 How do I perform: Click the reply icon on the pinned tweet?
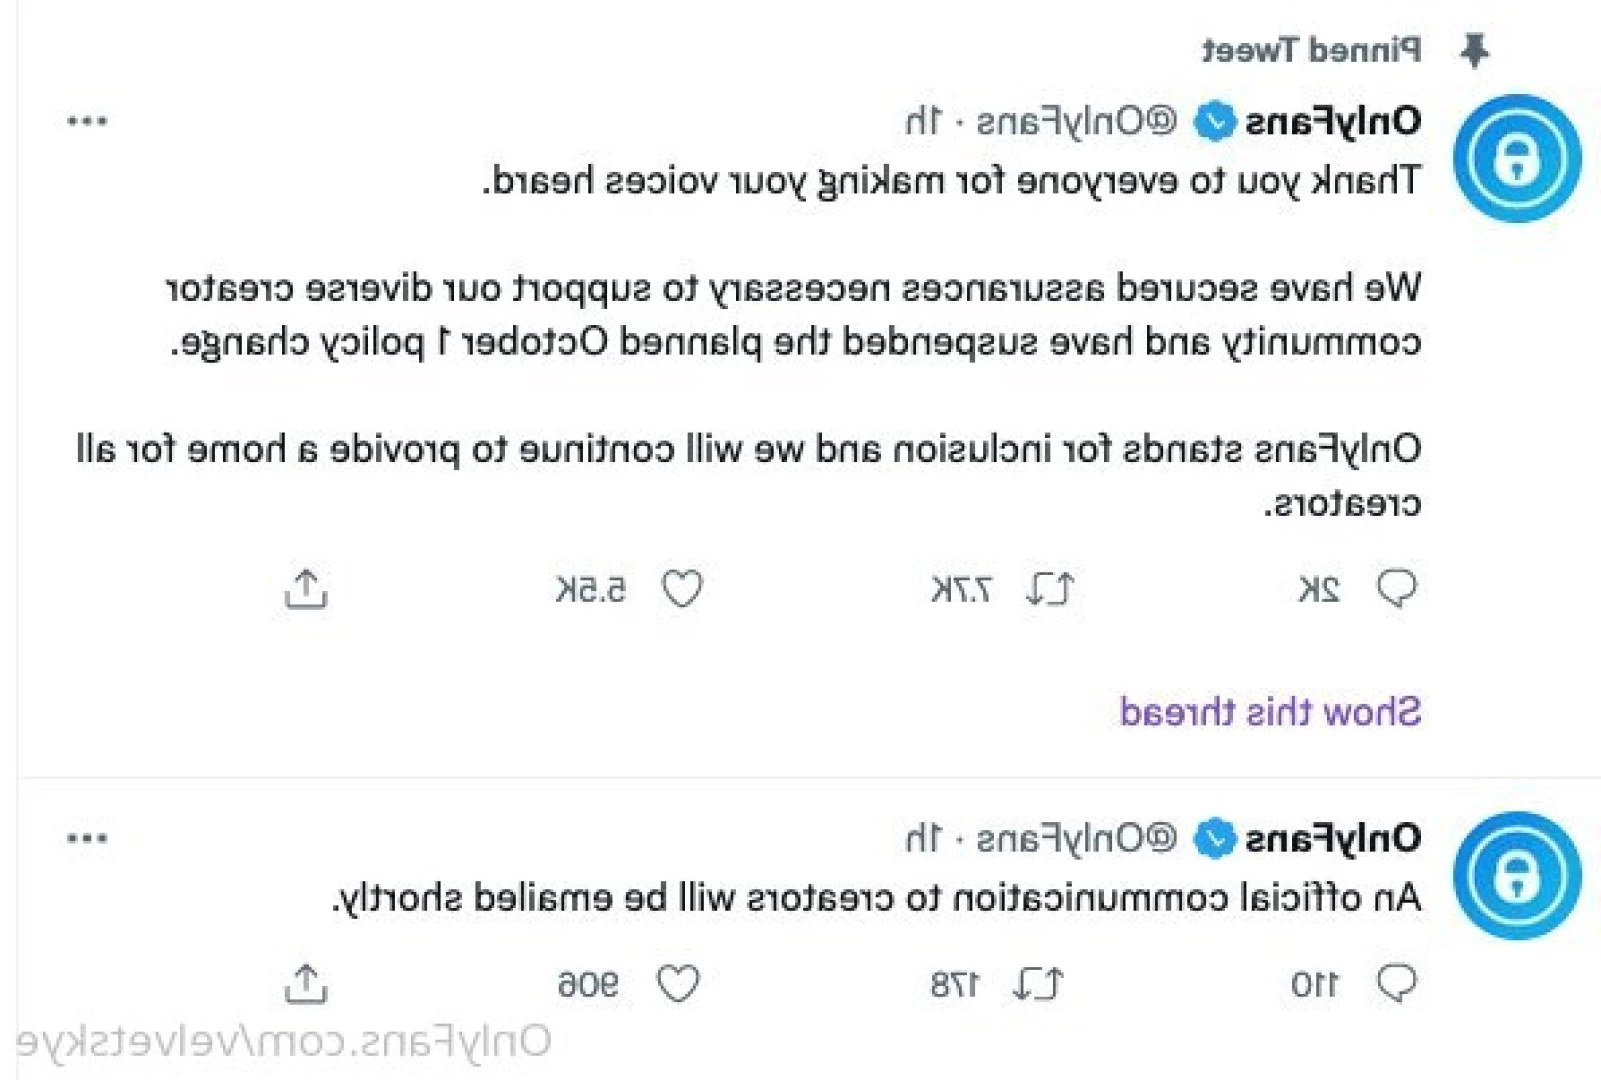pyautogui.click(x=1396, y=589)
